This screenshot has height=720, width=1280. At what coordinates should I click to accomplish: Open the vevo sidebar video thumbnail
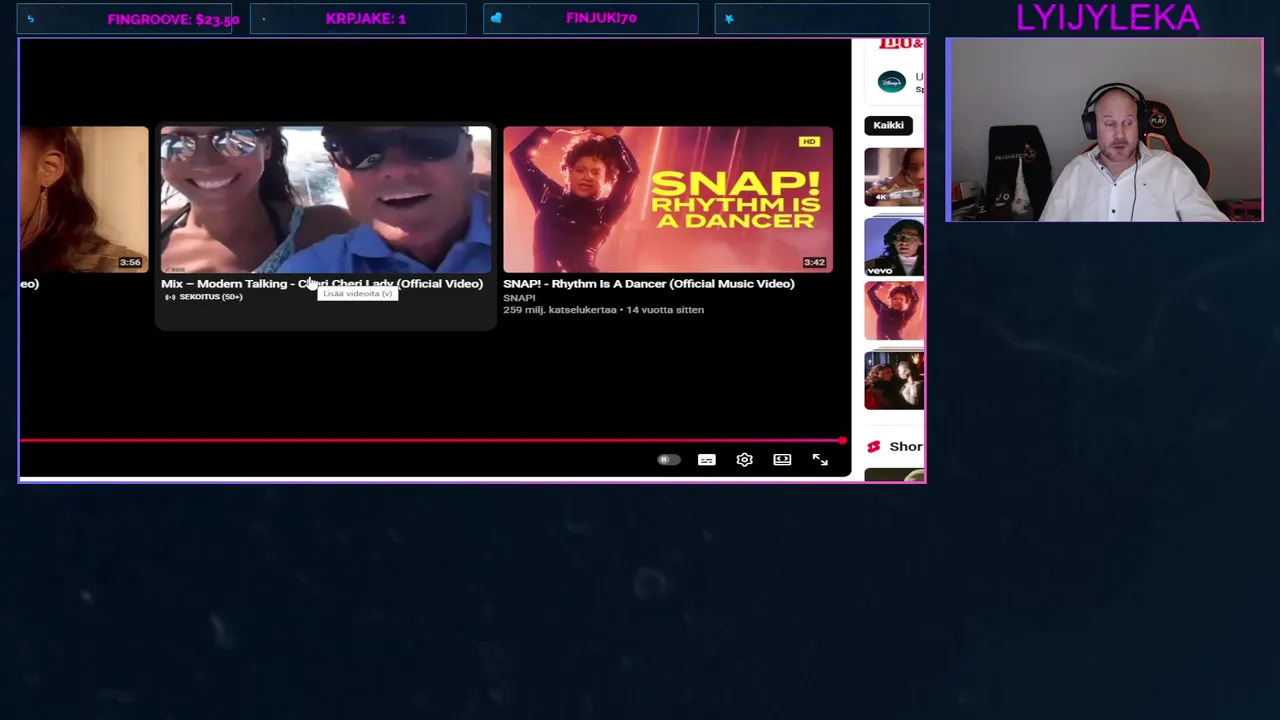(x=894, y=246)
